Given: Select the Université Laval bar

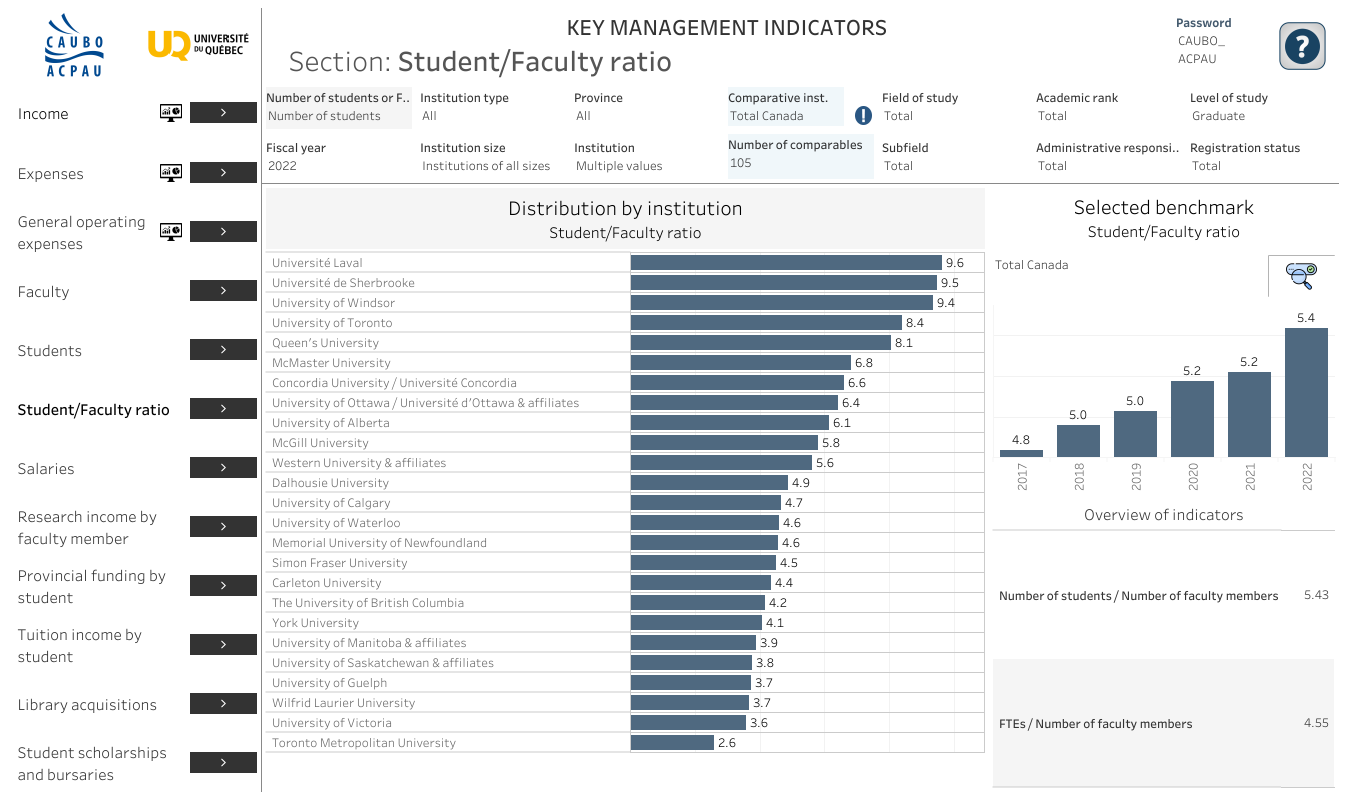Looking at the screenshot, I should click(785, 263).
